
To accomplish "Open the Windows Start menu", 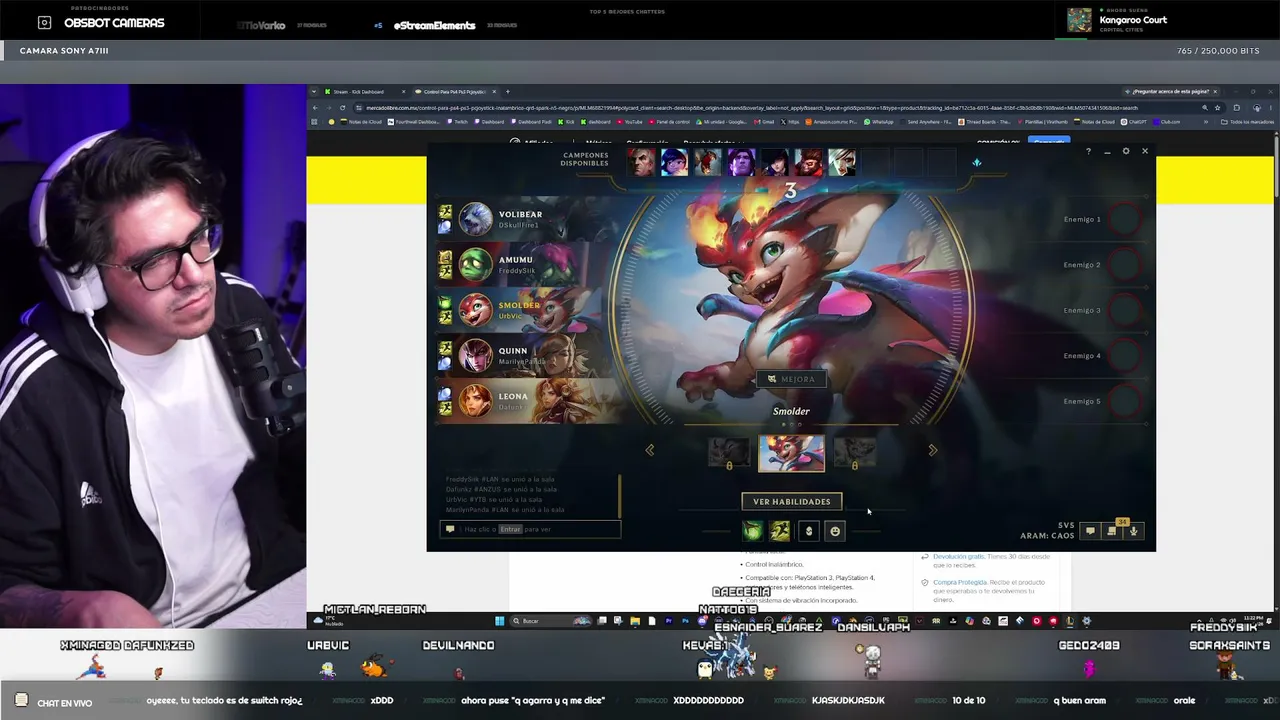I will point(499,621).
